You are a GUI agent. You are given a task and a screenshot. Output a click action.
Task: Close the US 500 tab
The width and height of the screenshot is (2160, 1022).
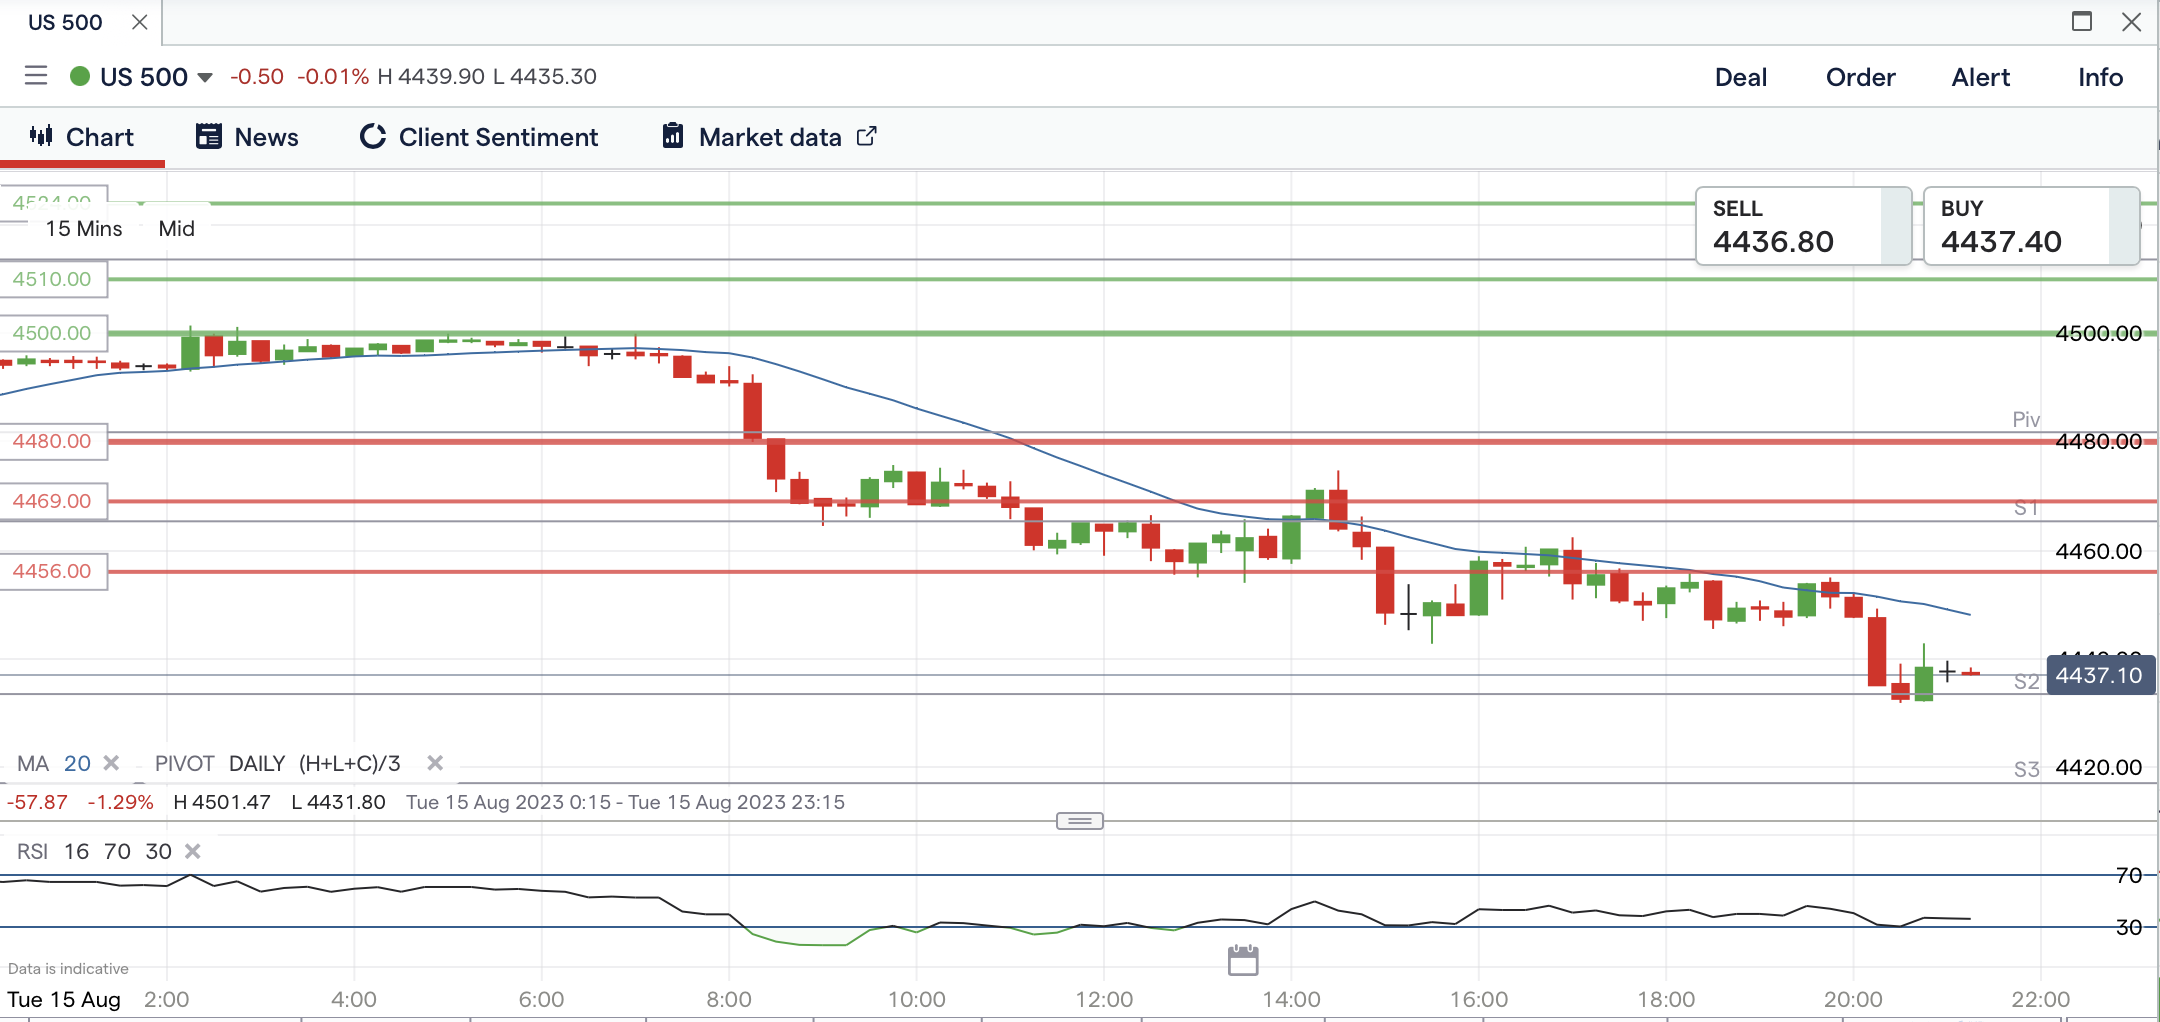click(140, 22)
